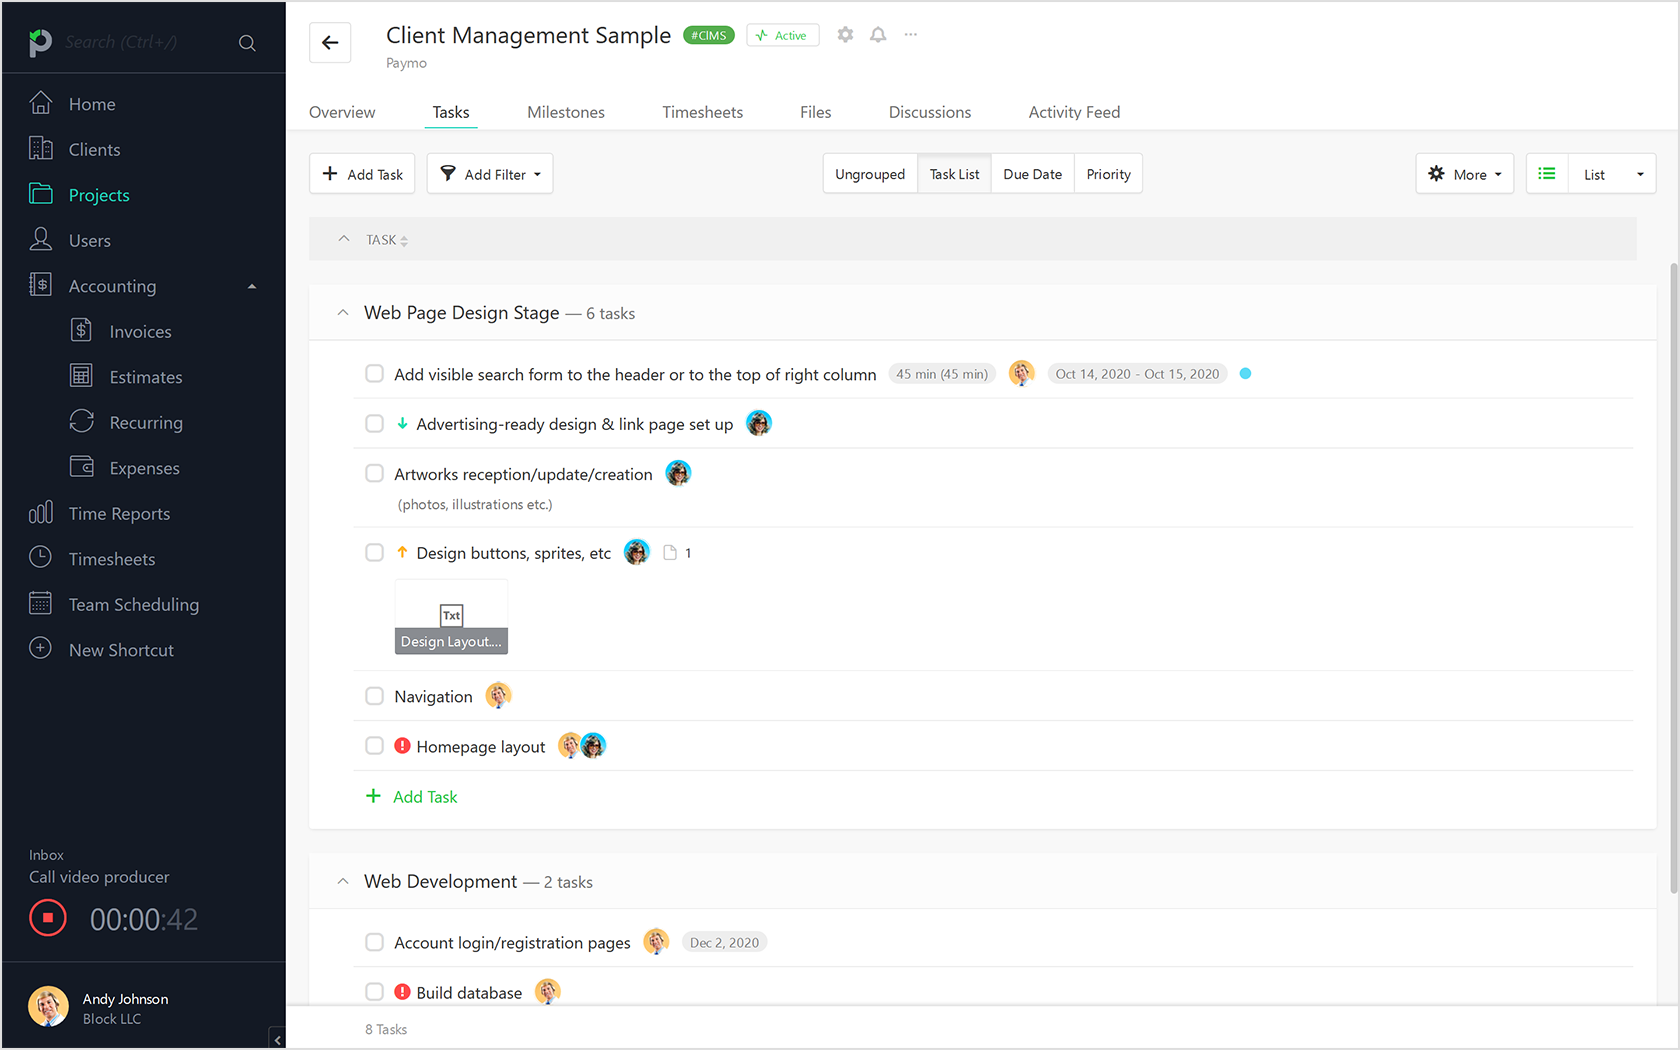
Task: Open Estimates under Accounting
Action: tap(145, 377)
